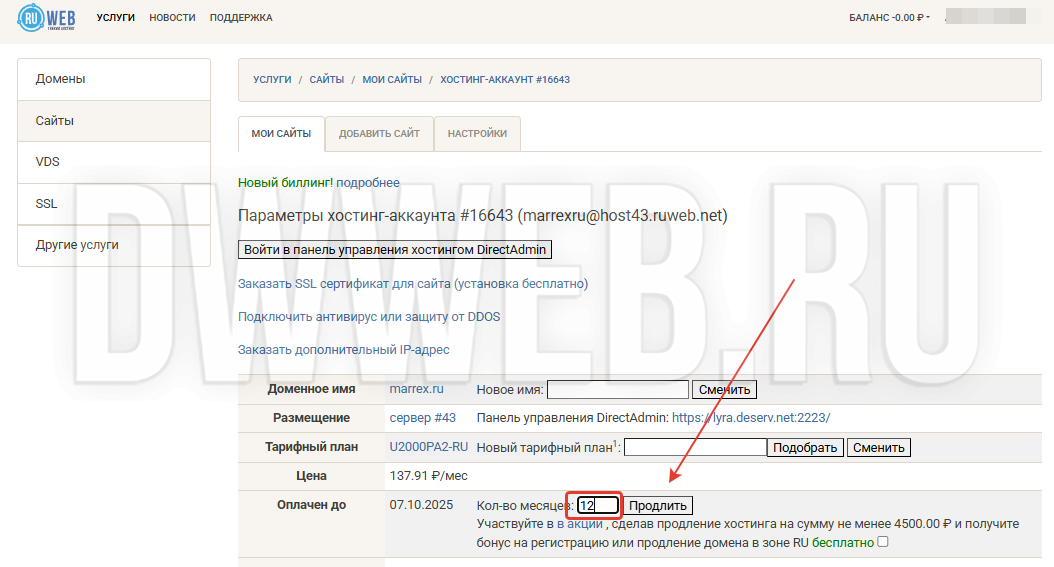The height and width of the screenshot is (567, 1054).
Task: Open the БАЛАНС dropdown menu
Action: pyautogui.click(x=888, y=18)
